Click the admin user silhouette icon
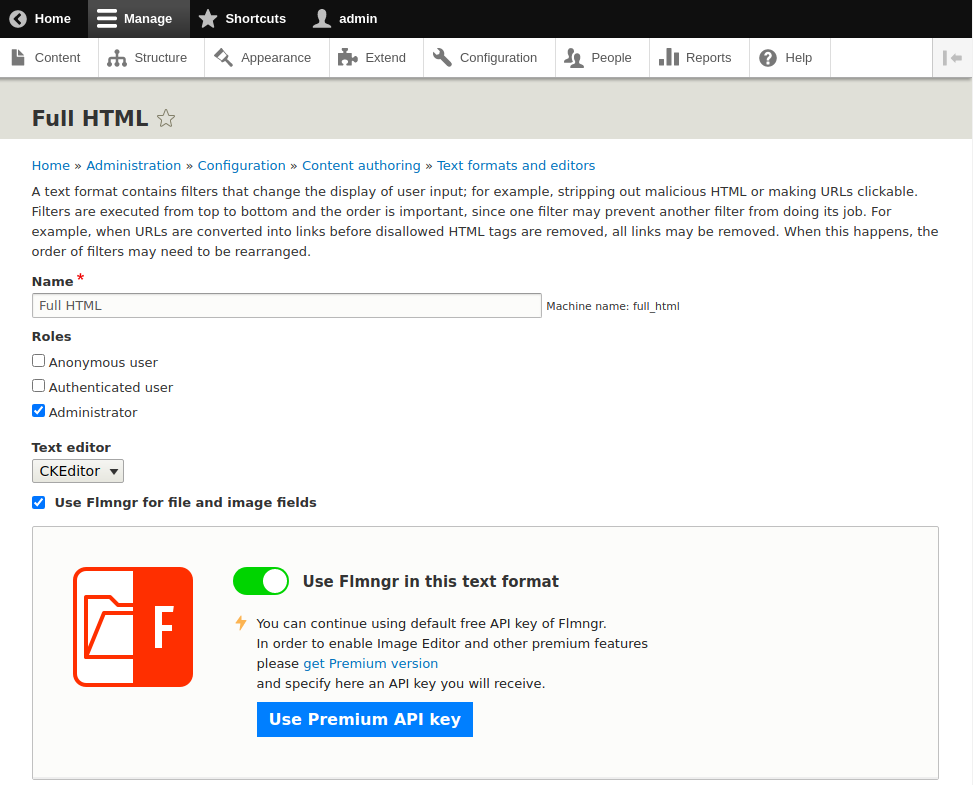973x785 pixels. 321,19
